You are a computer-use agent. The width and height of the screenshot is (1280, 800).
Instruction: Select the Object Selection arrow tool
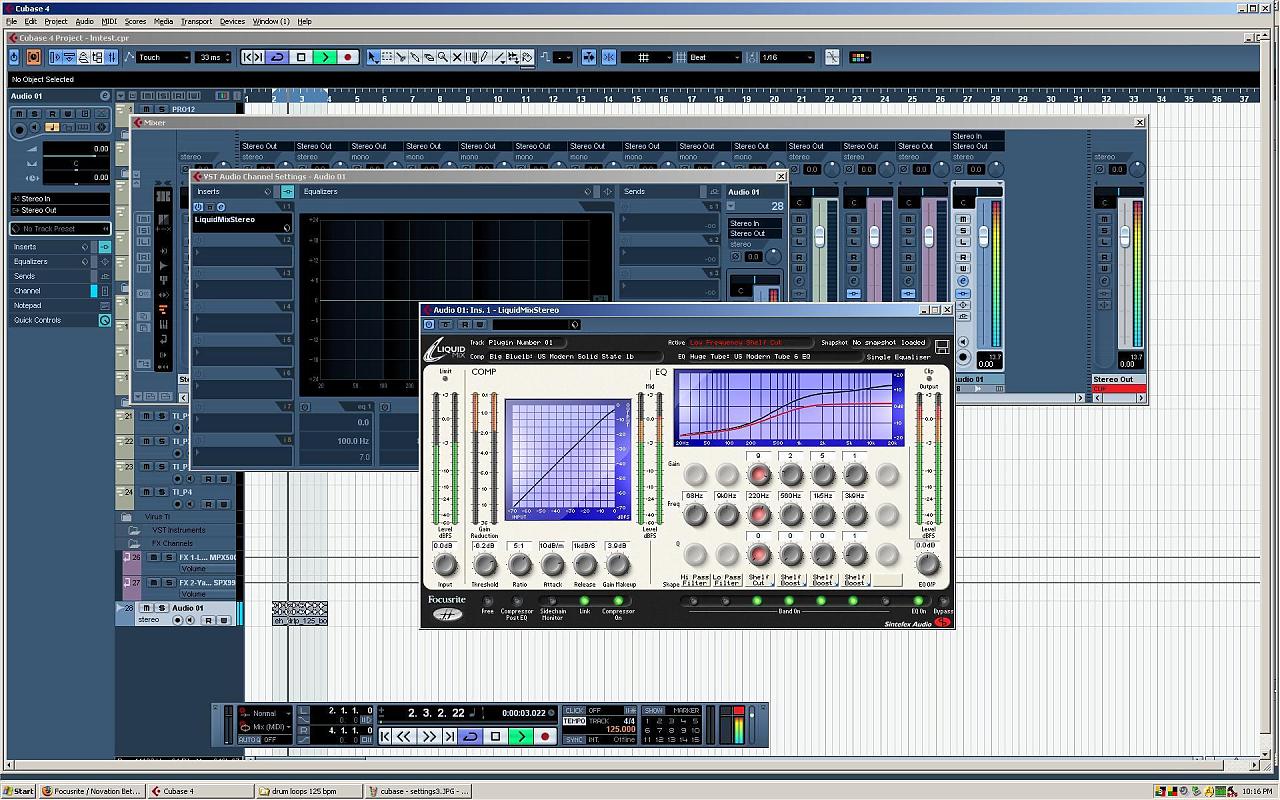click(373, 58)
